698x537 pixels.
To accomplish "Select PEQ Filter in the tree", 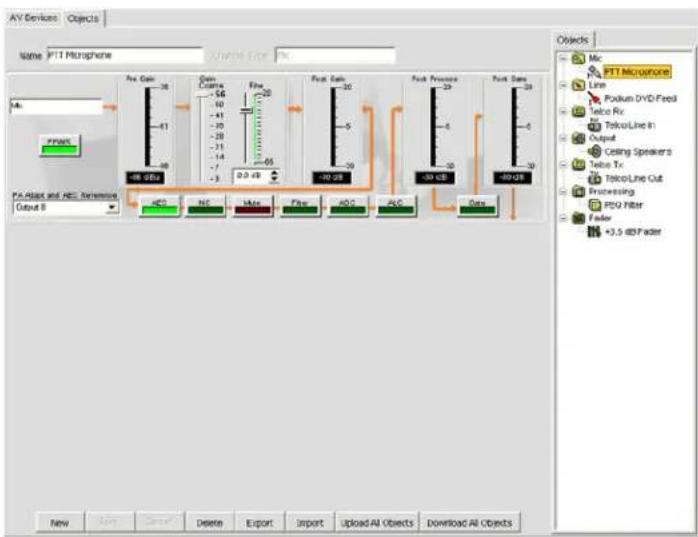I will coord(623,205).
